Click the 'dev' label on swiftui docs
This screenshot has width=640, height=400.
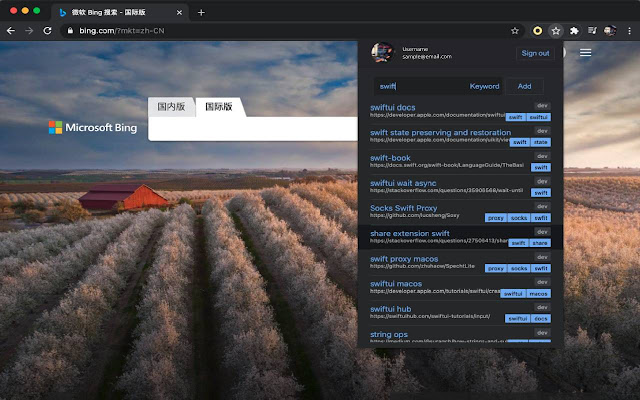pyautogui.click(x=542, y=106)
